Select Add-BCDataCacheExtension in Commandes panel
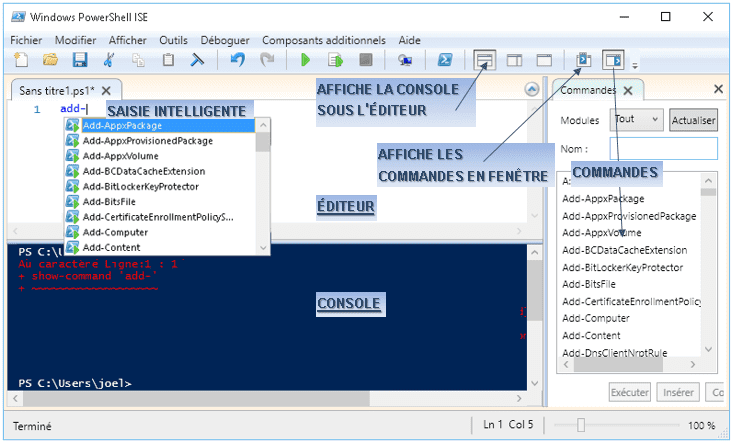Image resolution: width=732 pixels, height=441 pixels. tap(624, 250)
